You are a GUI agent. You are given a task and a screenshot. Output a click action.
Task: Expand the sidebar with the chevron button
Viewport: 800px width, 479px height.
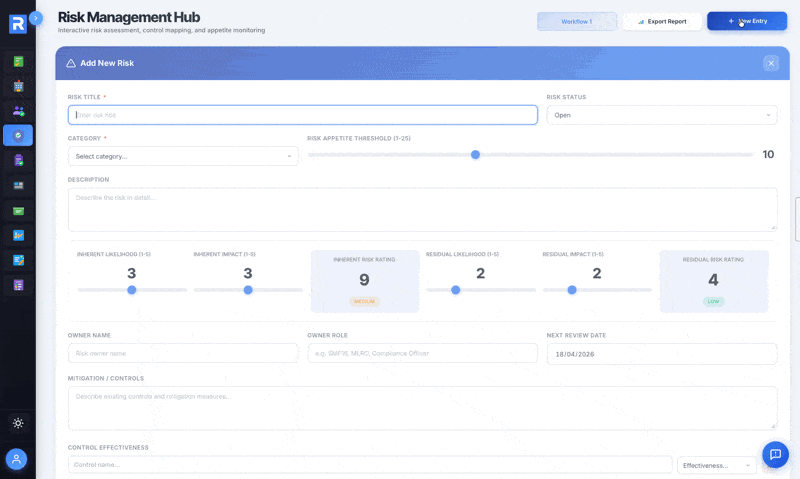tap(36, 18)
